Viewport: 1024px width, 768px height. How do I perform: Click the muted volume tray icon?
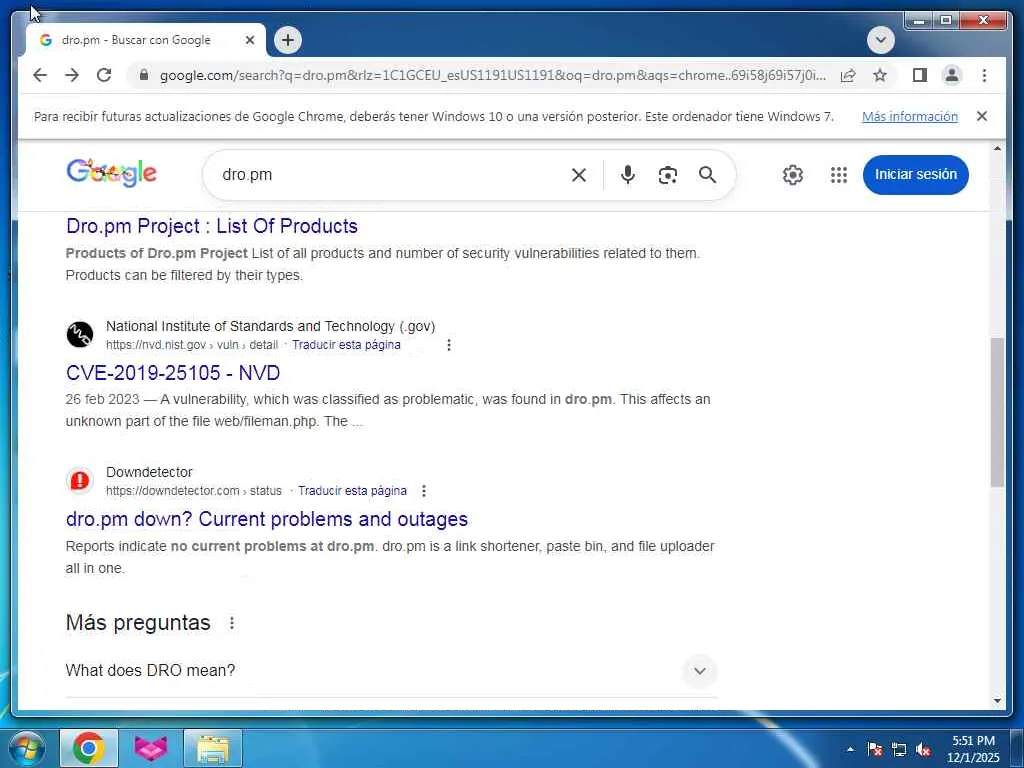[x=923, y=750]
